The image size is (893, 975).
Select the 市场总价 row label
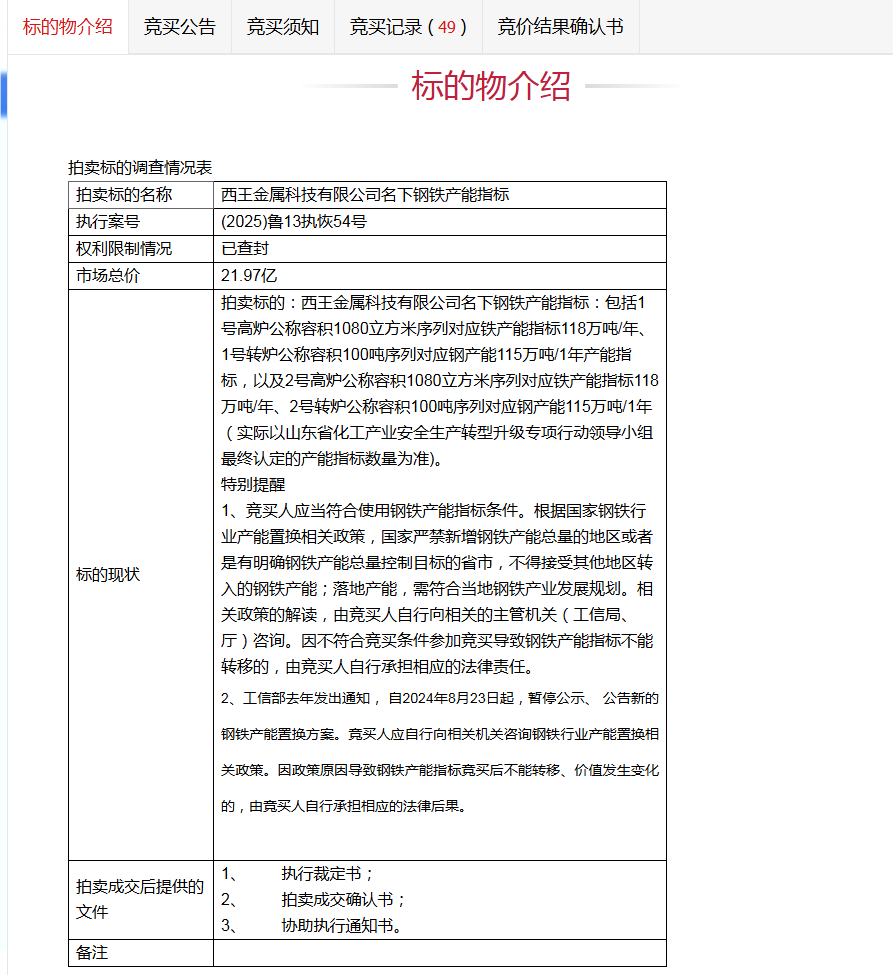[108, 275]
